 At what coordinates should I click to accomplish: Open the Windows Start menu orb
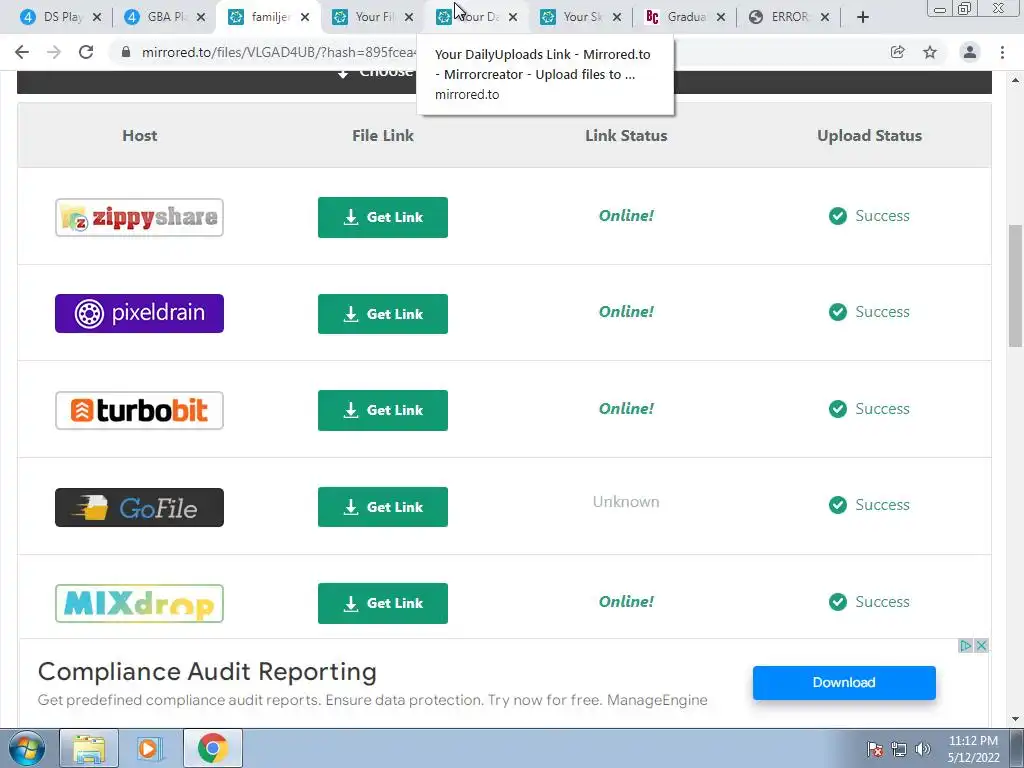[x=26, y=748]
